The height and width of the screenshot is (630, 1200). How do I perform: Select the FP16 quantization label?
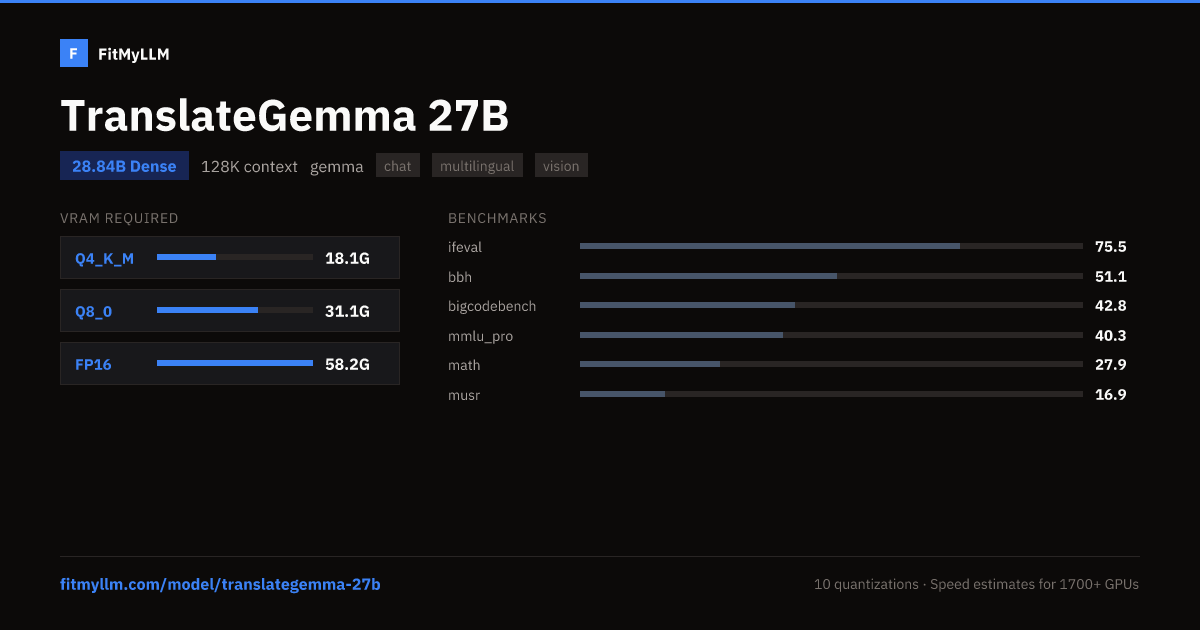point(93,364)
